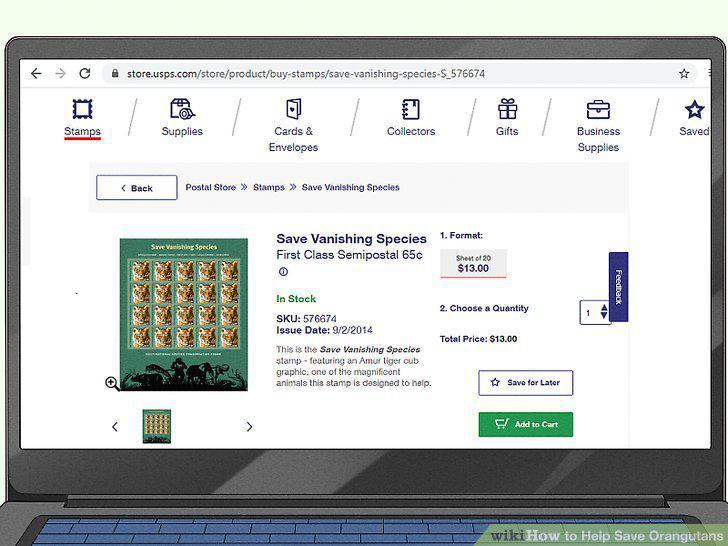Open the Saved star icon
Viewport: 728px width, 546px height.
(x=695, y=110)
